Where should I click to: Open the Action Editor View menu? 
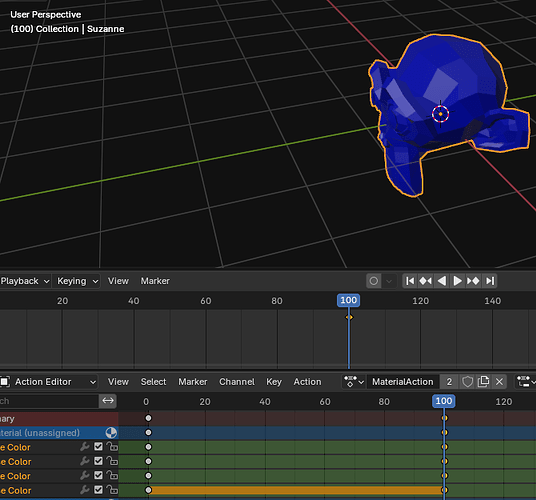tap(118, 382)
